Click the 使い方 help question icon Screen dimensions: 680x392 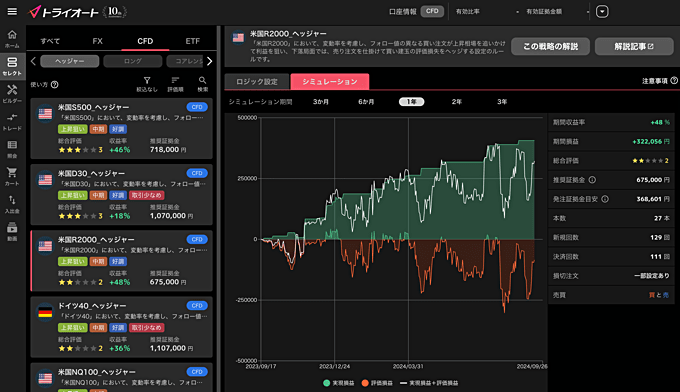(x=55, y=85)
